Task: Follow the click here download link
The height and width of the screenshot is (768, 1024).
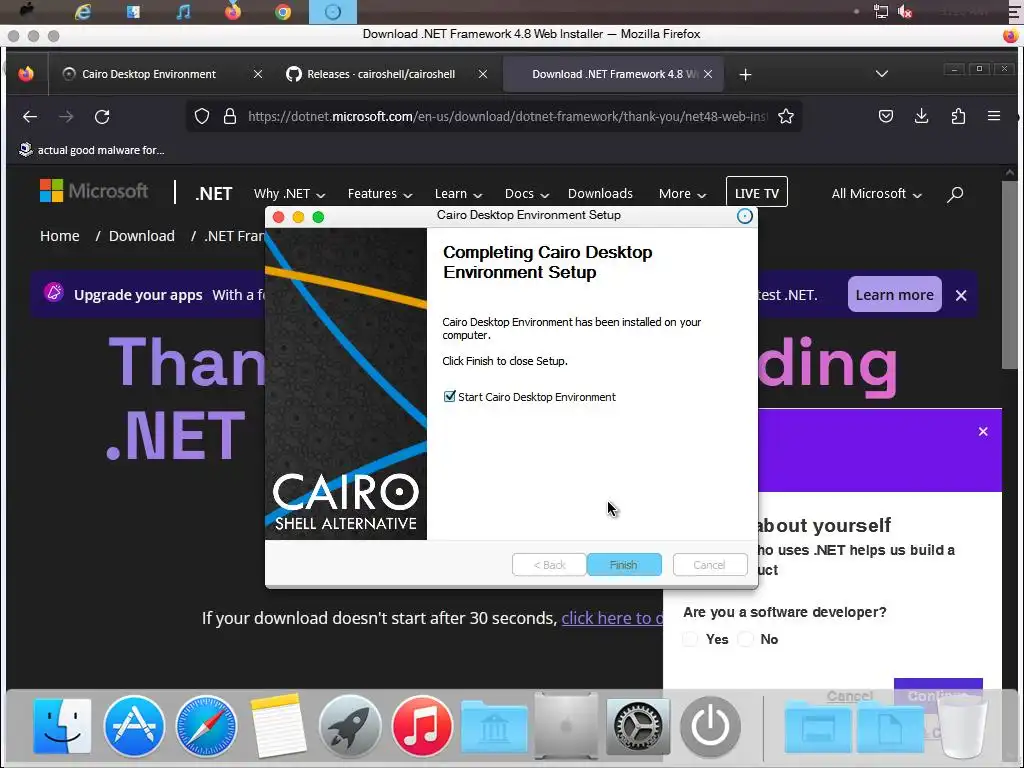Action: pos(612,618)
